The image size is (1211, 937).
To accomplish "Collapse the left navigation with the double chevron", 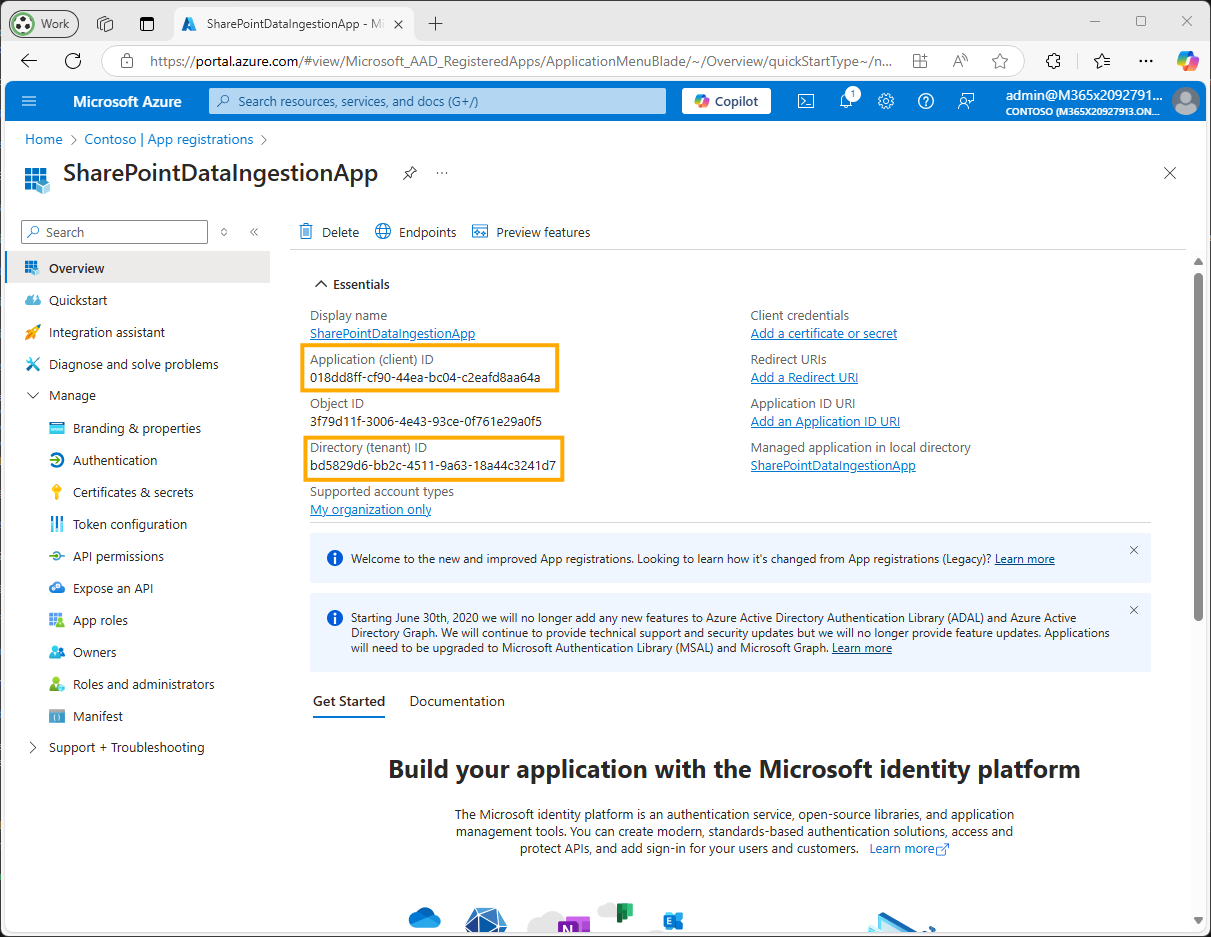I will point(254,231).
